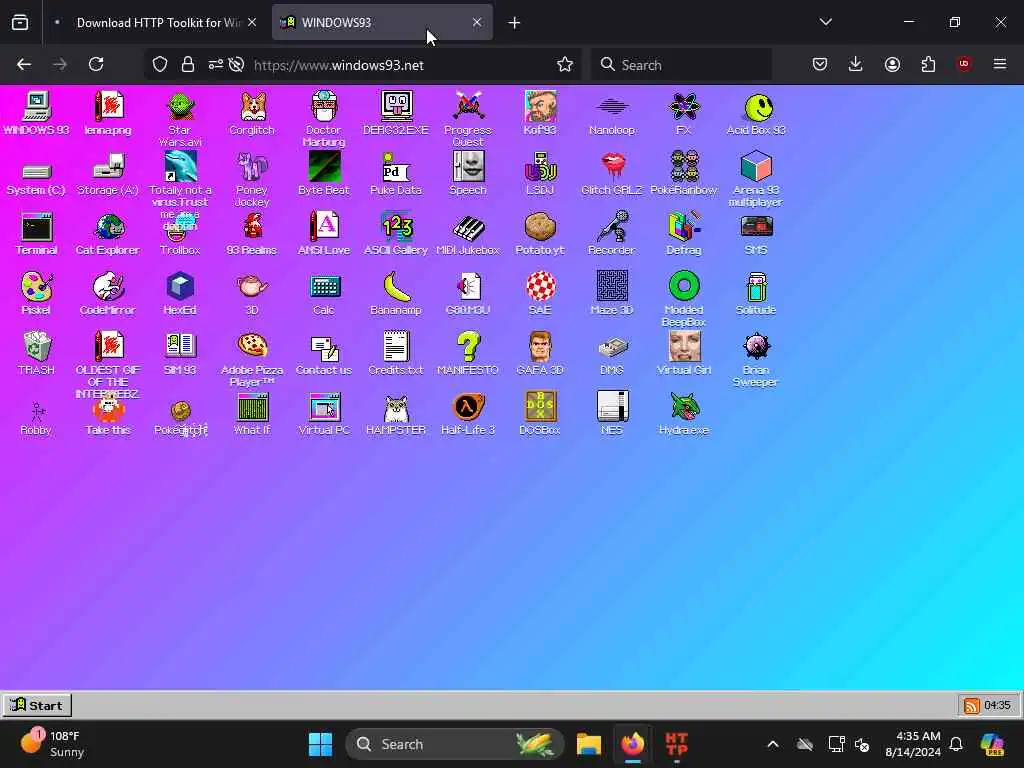Reload the current page

(x=97, y=64)
